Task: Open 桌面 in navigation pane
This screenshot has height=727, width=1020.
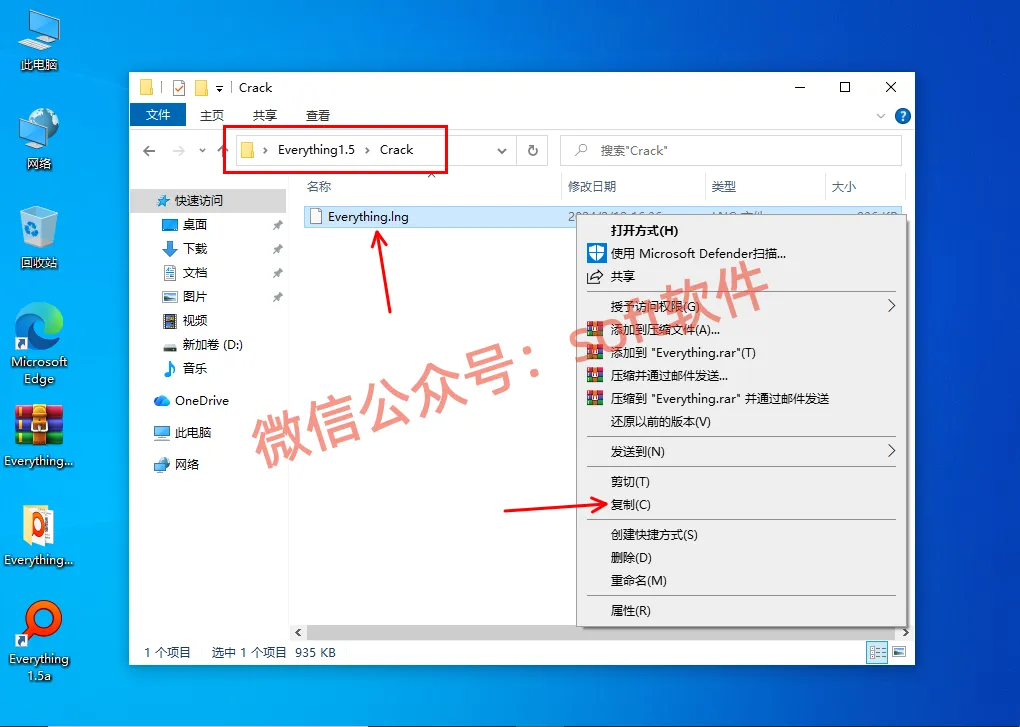Action: pyautogui.click(x=195, y=224)
